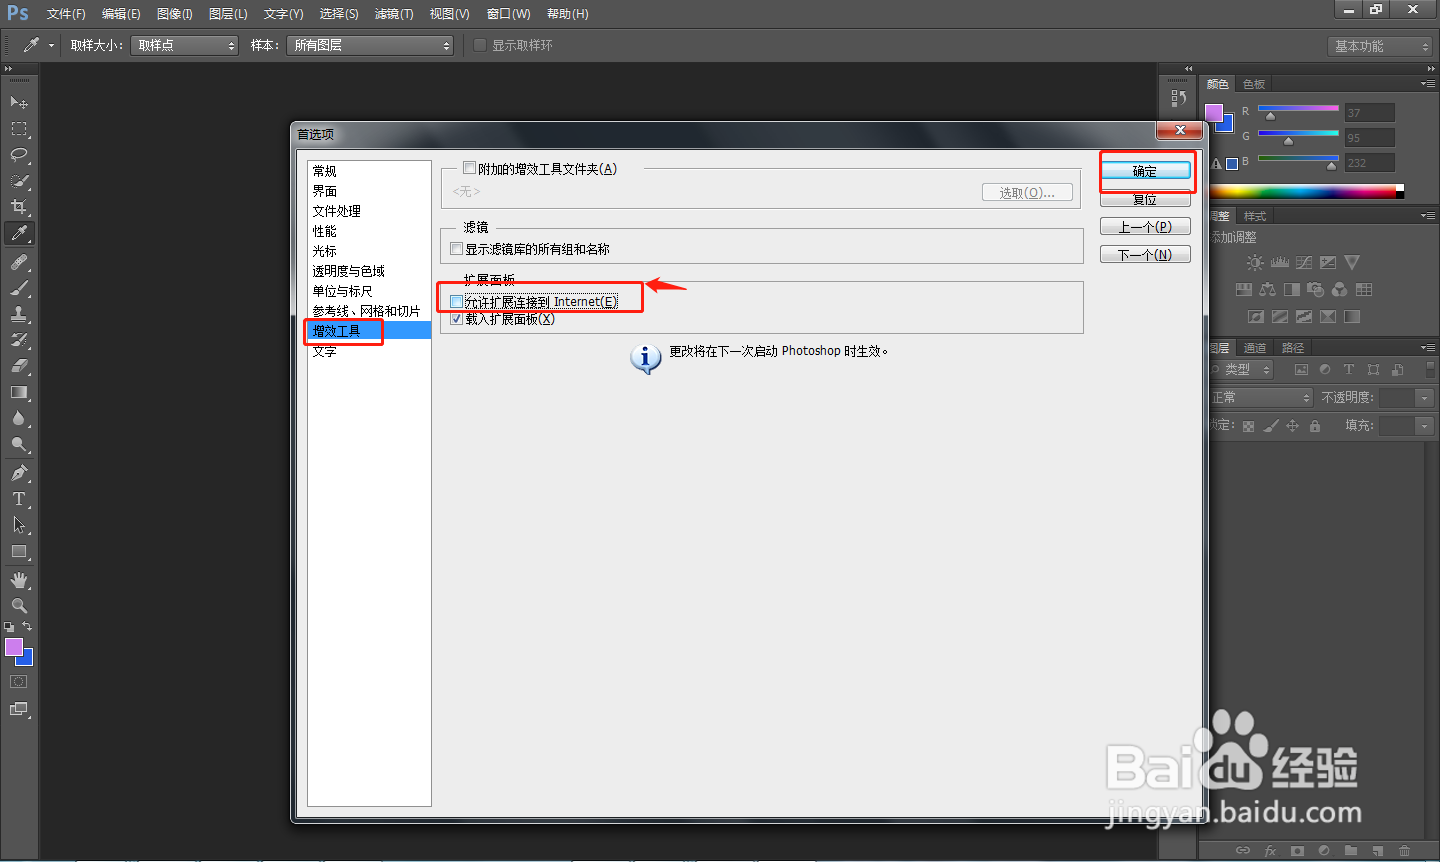Select the History Brush tool
Image resolution: width=1440 pixels, height=862 pixels.
(19, 340)
